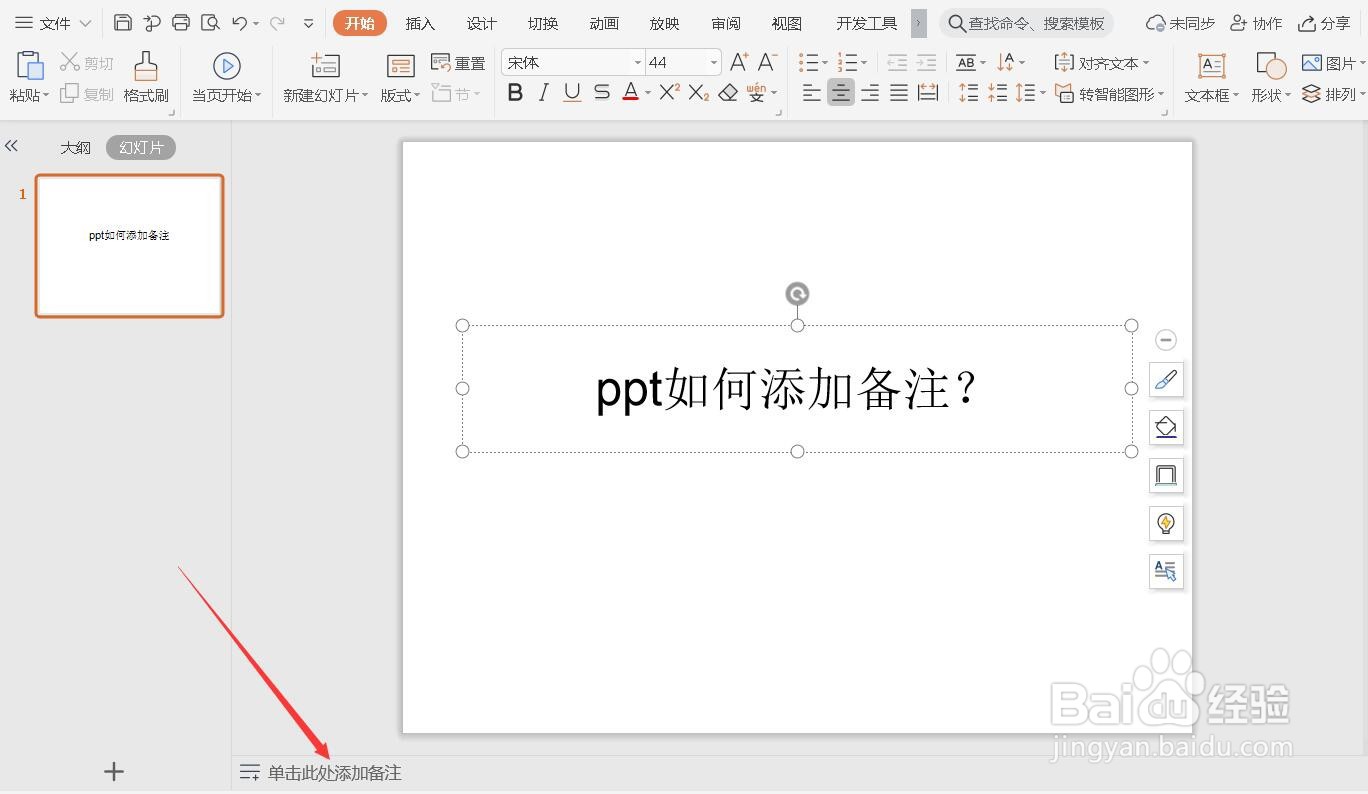Toggle bulleted list
The image size is (1368, 794).
click(x=808, y=62)
